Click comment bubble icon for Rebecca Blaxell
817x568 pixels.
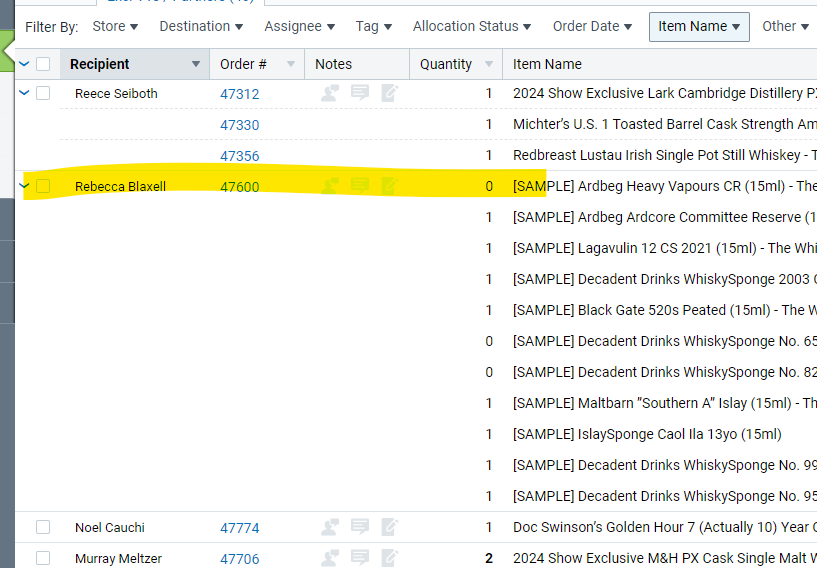[x=360, y=186]
